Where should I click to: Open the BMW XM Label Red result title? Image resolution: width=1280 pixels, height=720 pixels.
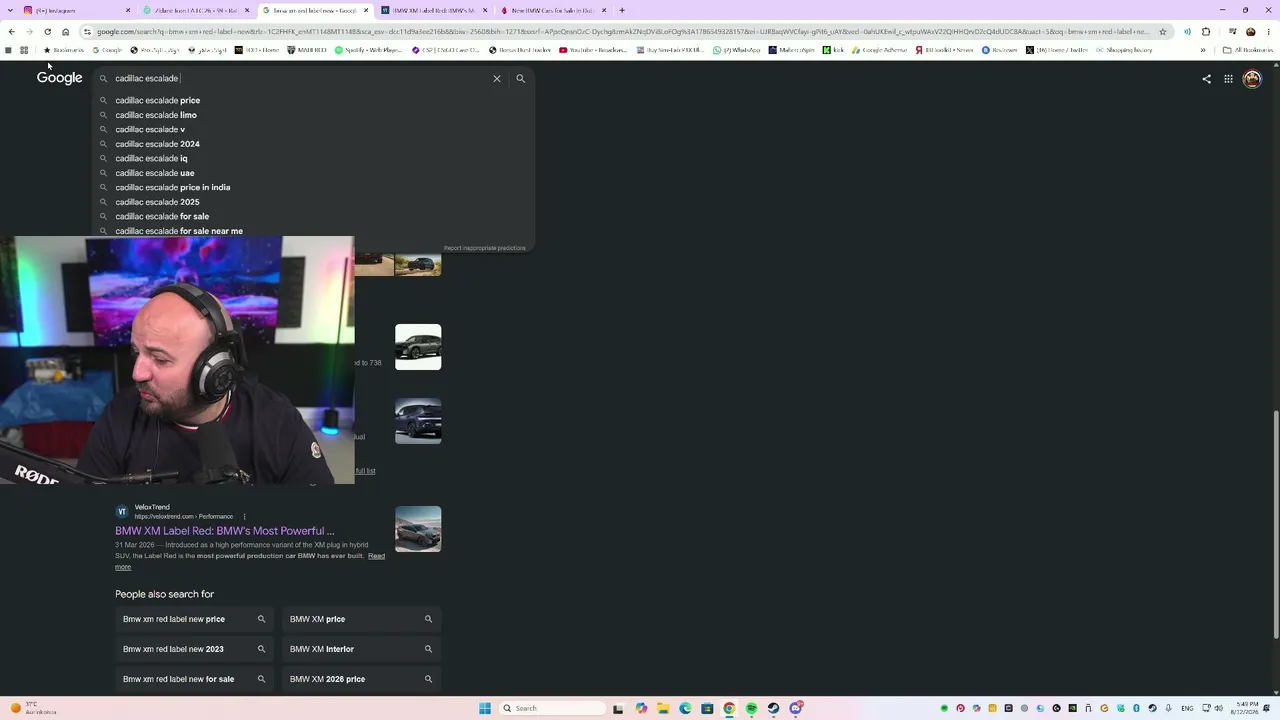coord(225,531)
